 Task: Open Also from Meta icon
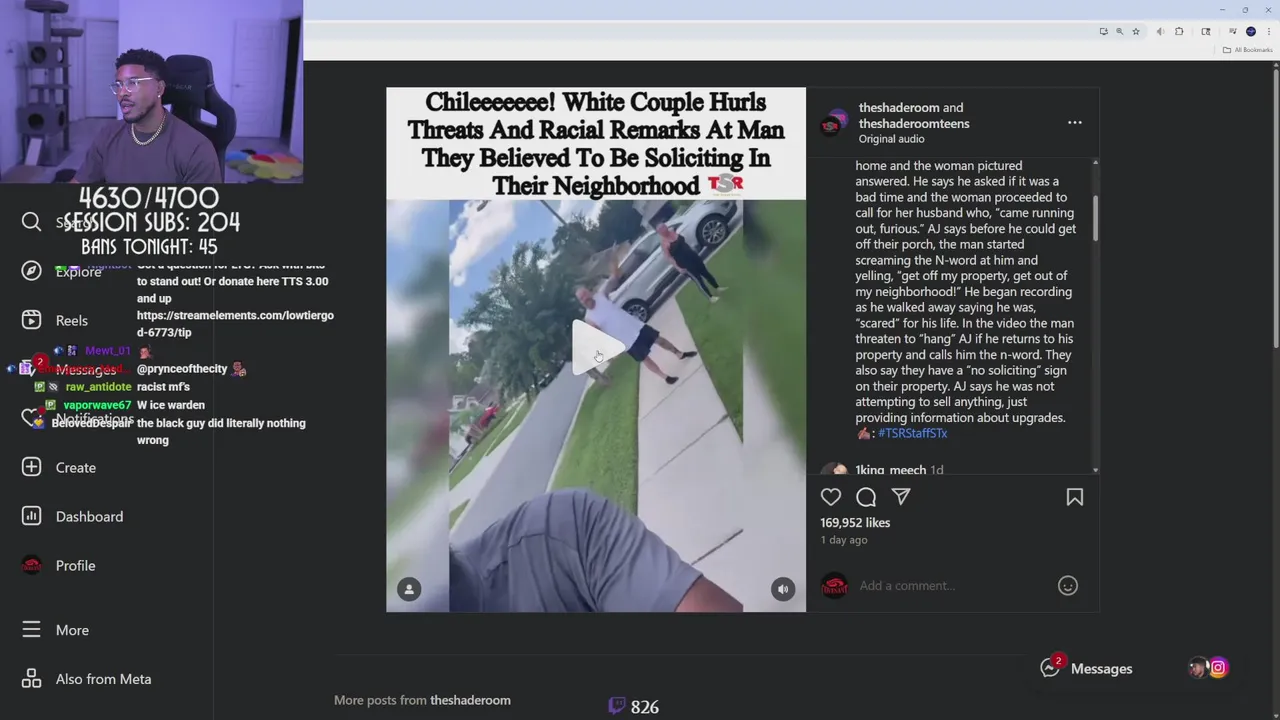[x=32, y=679]
